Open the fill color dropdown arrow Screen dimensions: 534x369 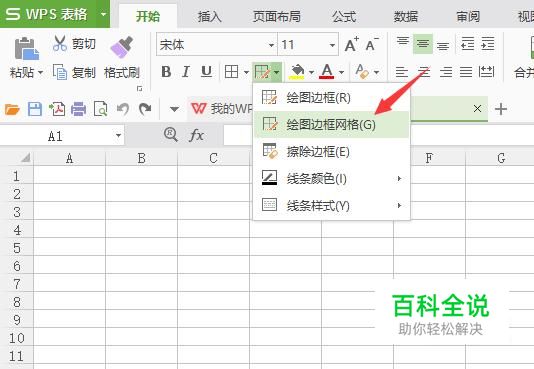coord(311,72)
